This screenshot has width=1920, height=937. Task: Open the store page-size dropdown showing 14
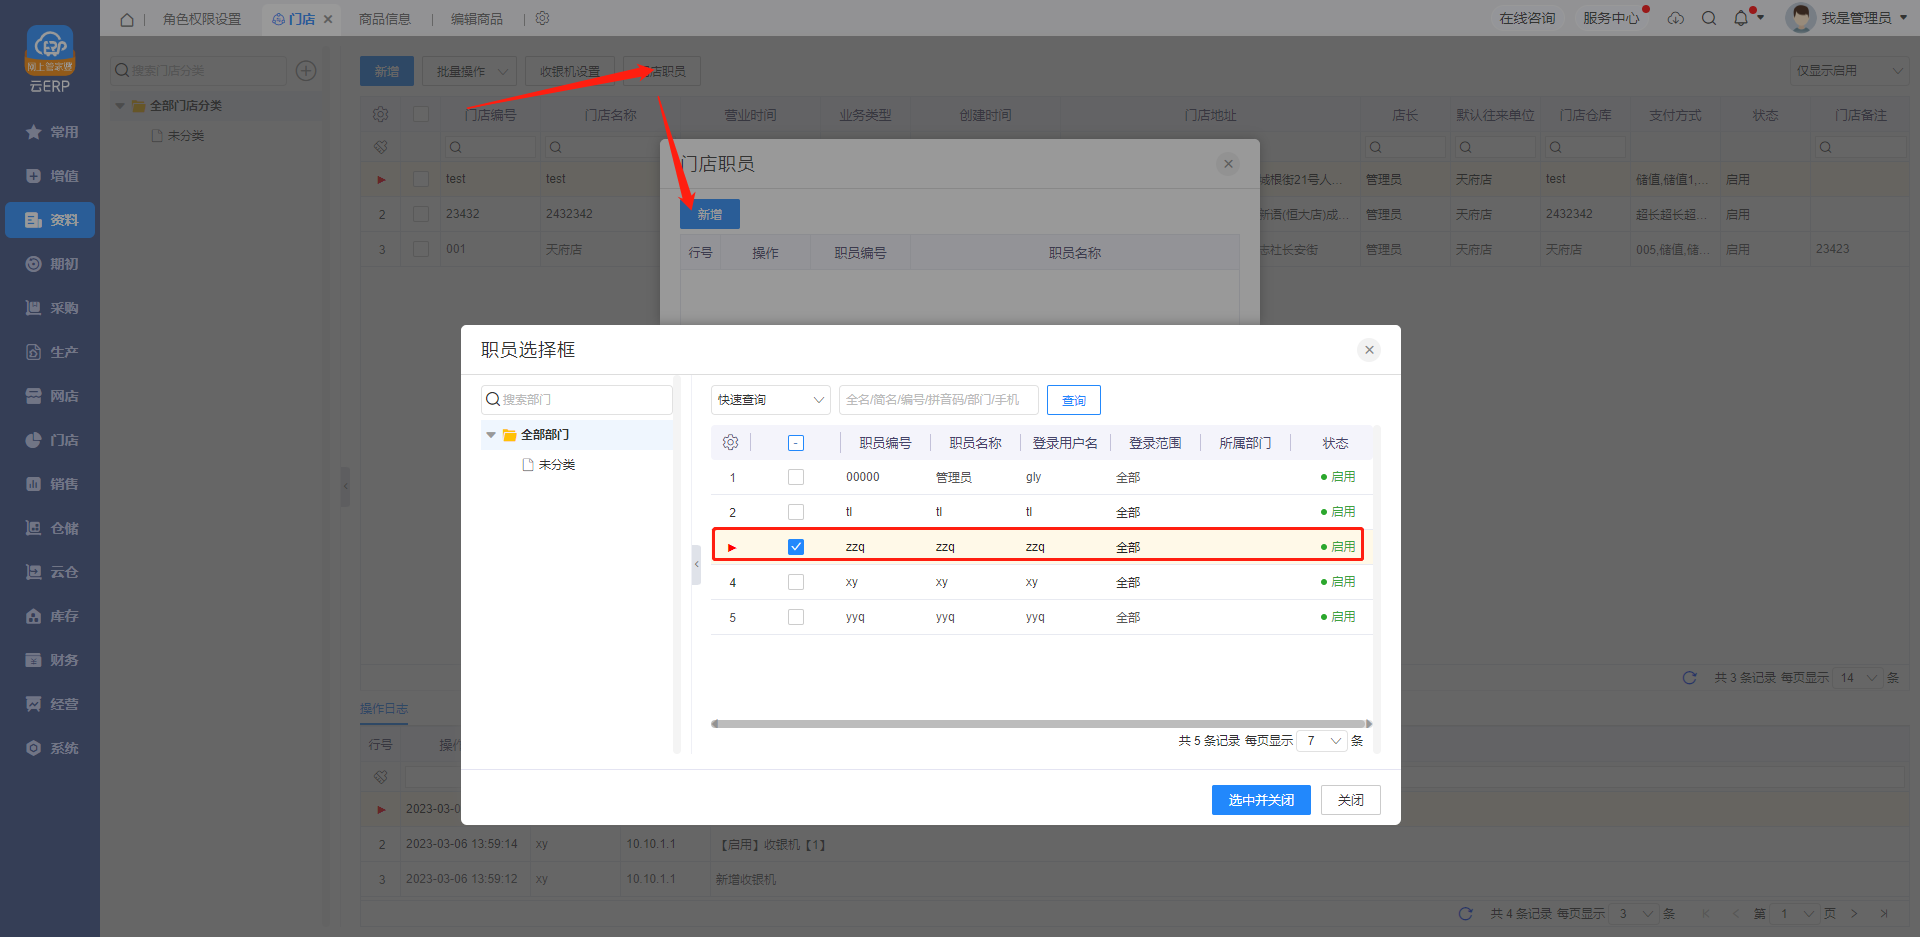tap(1858, 678)
